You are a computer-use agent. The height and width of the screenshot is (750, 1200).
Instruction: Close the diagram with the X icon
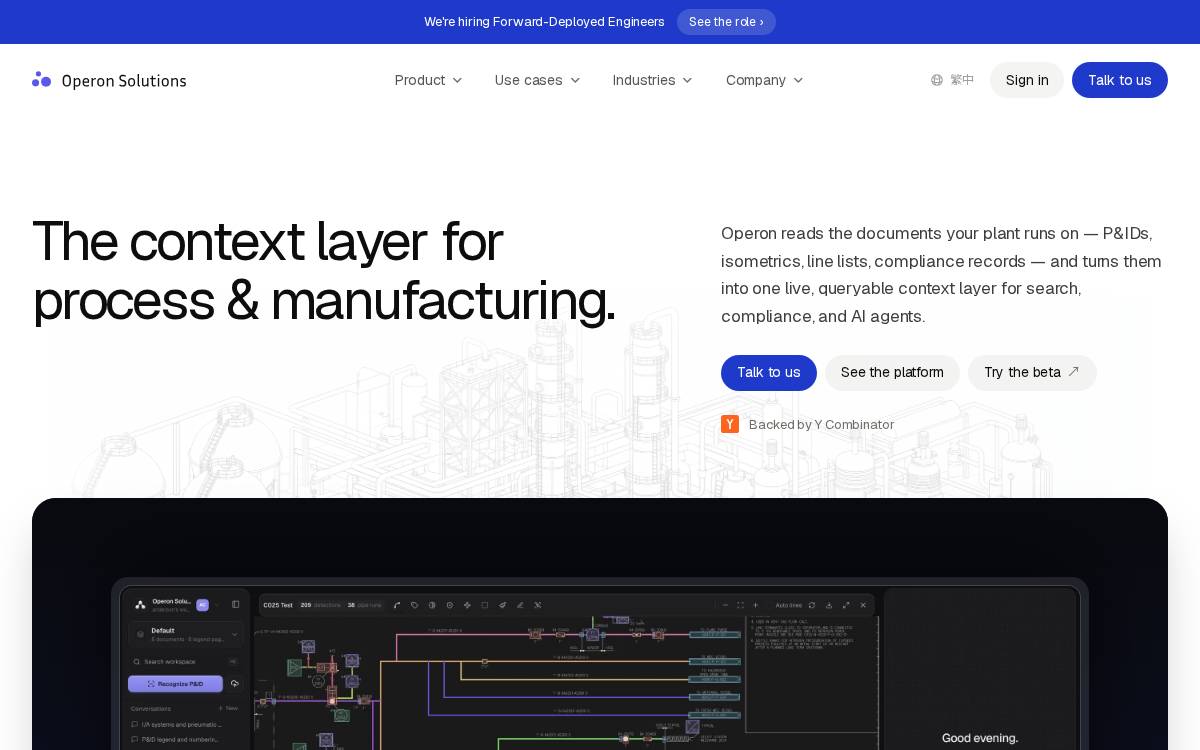point(863,605)
